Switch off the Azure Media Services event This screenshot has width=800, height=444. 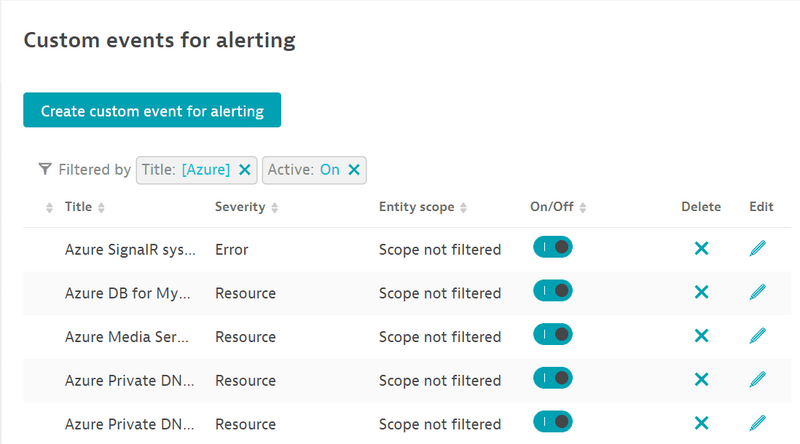tap(553, 335)
